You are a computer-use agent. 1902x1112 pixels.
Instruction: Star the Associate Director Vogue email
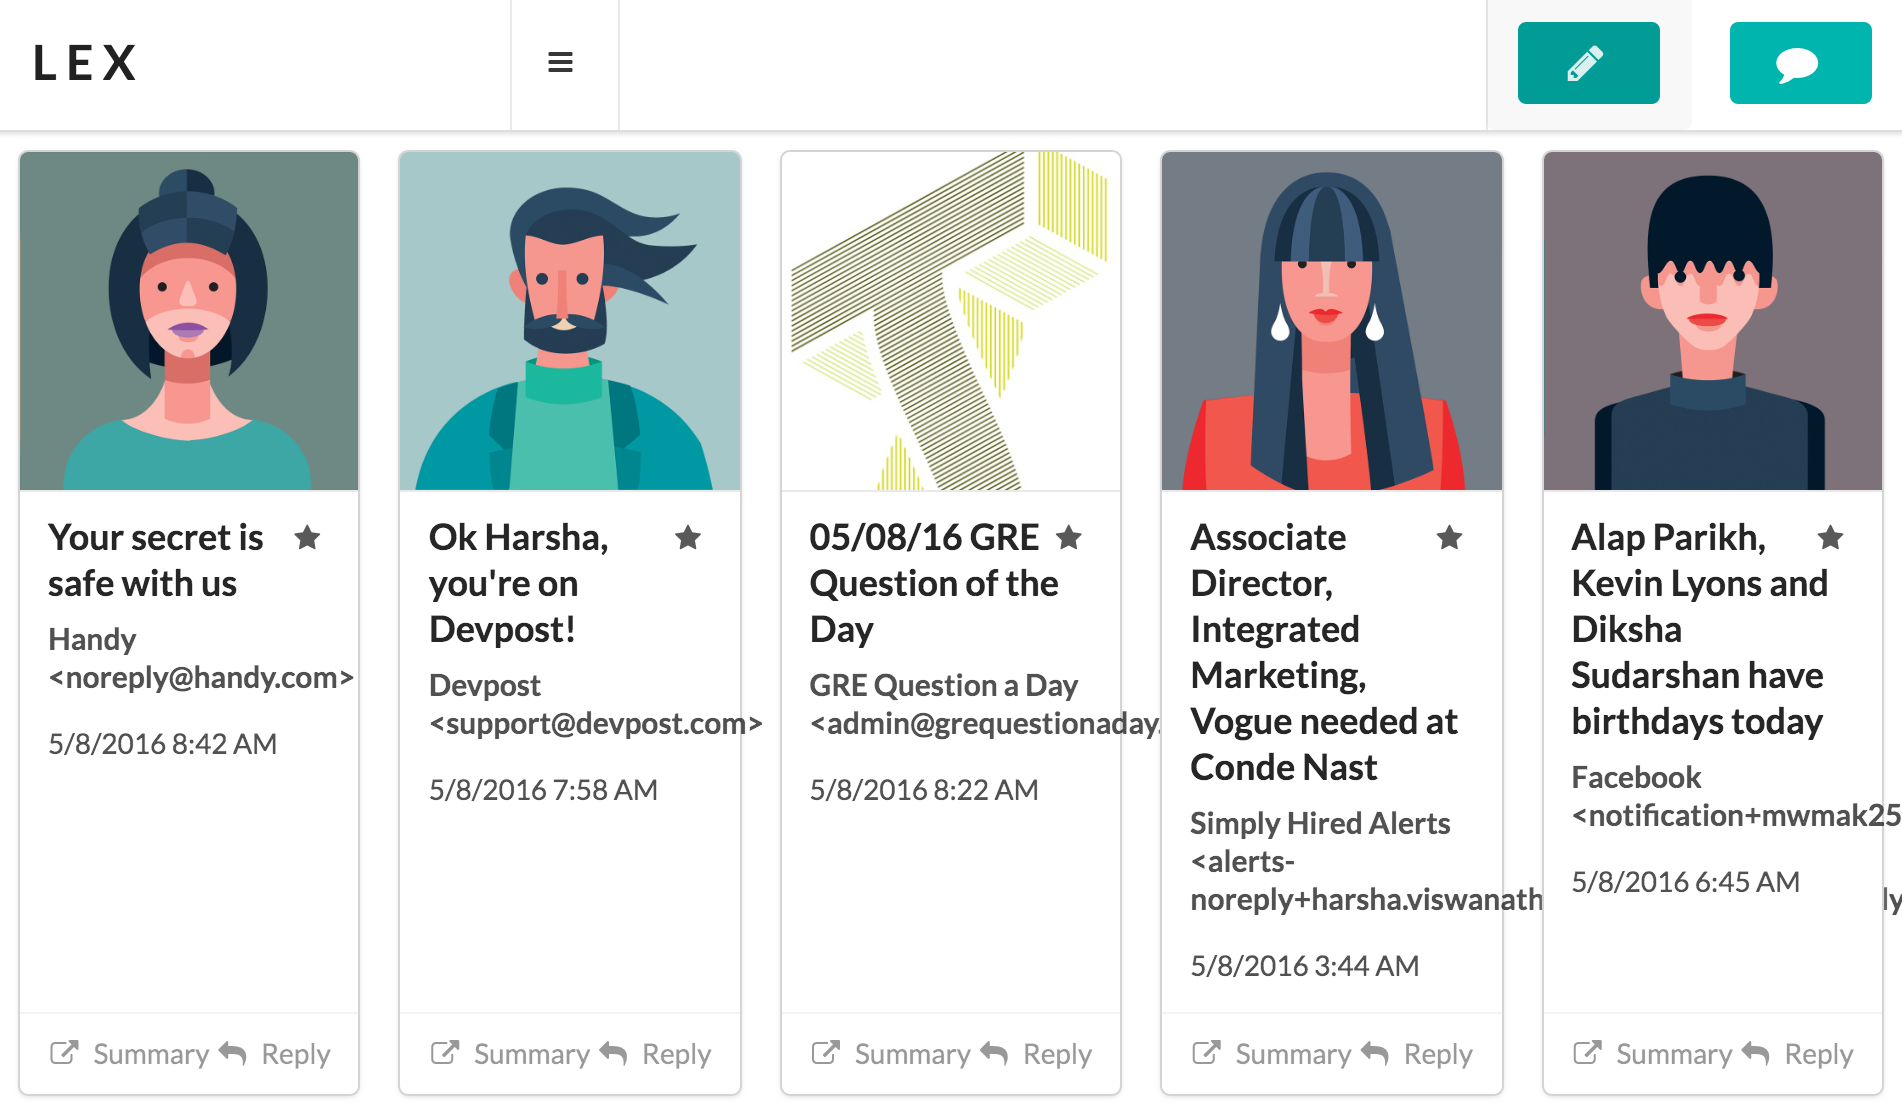[x=1450, y=538]
